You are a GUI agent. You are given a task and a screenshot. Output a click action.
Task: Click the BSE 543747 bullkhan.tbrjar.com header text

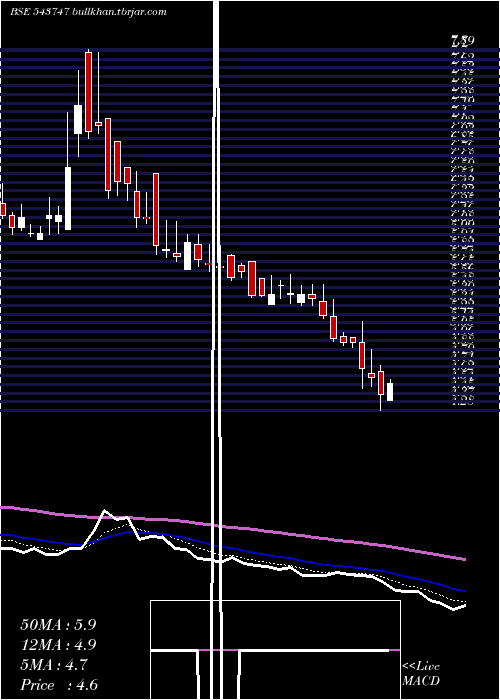pos(88,12)
